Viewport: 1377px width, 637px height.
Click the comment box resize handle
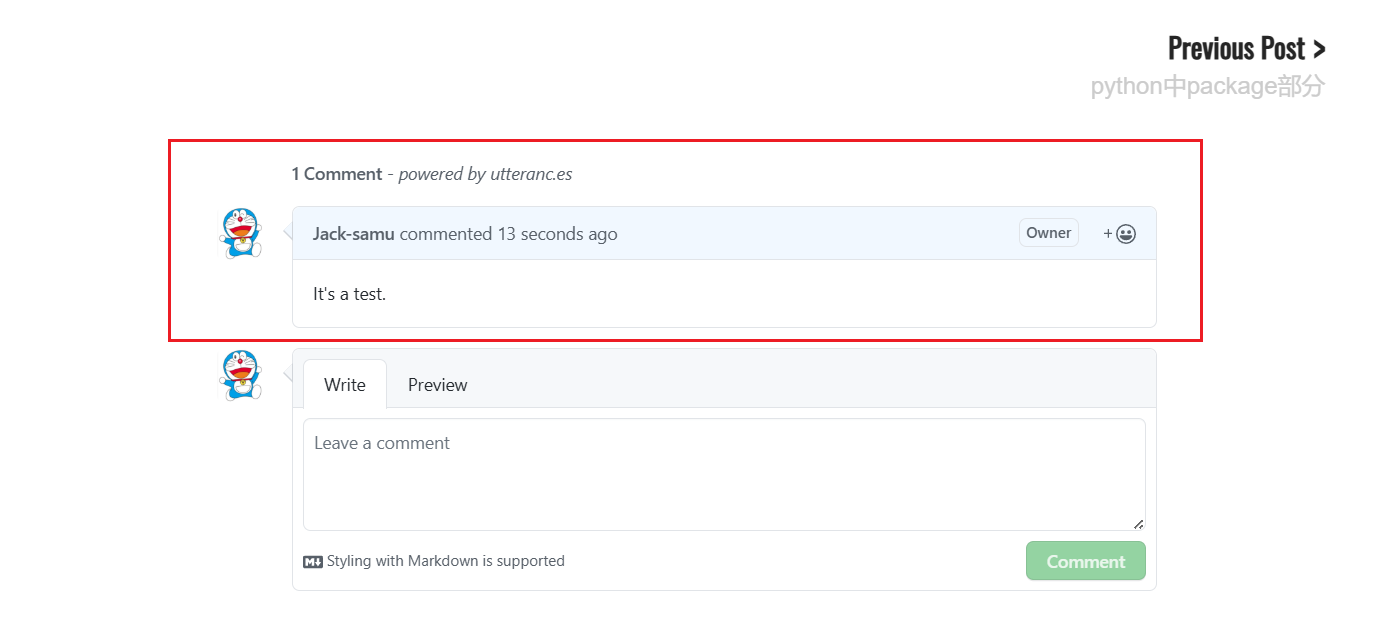1138,524
